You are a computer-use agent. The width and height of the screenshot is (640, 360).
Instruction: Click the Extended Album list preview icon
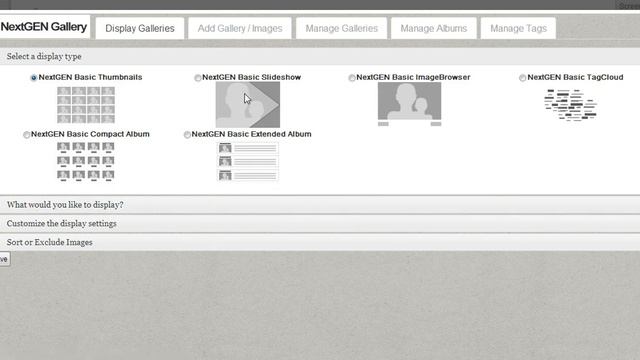point(248,161)
